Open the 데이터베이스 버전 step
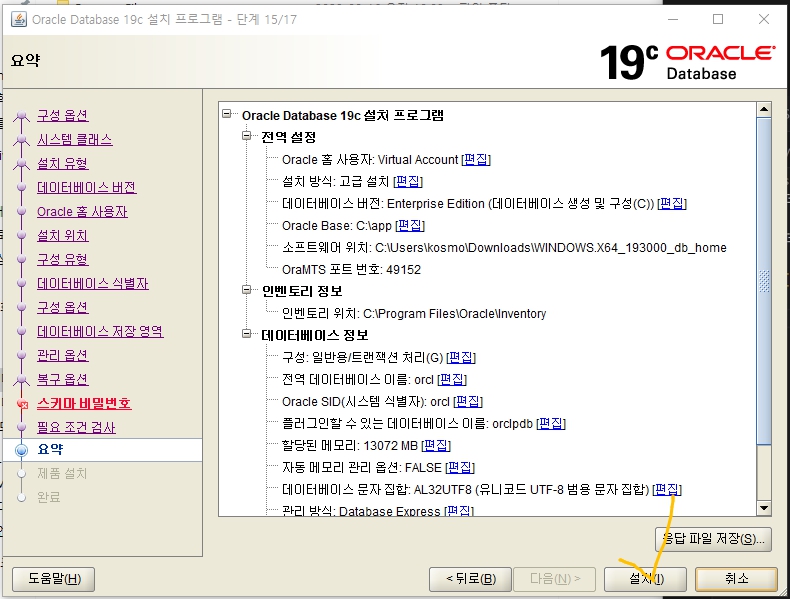Screen dimensions: 790x599 87,187
